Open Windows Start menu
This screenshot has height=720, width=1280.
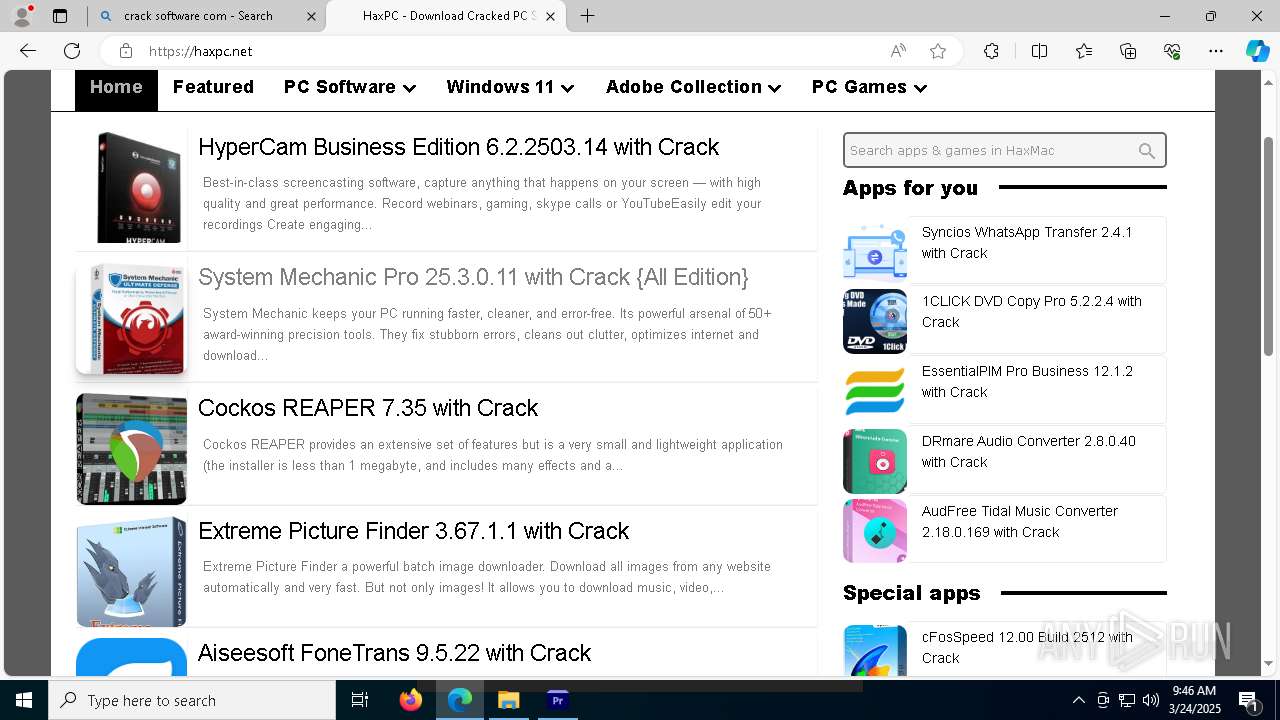24,700
